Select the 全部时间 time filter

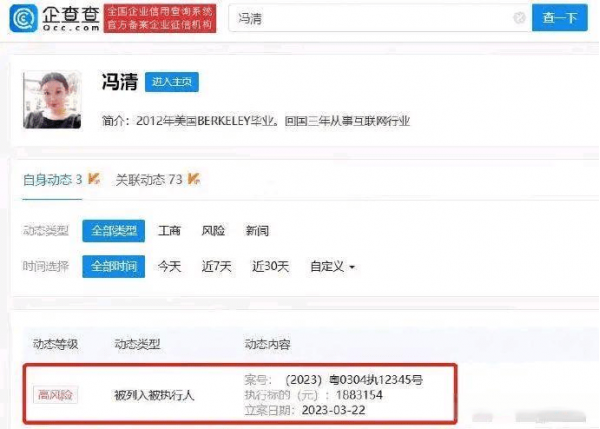tap(114, 266)
